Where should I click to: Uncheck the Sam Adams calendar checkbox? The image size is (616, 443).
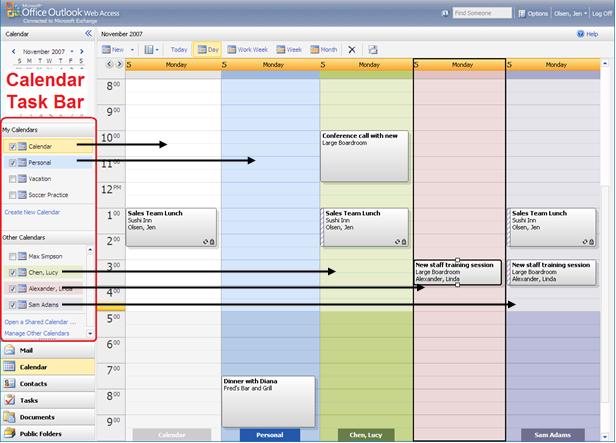coord(13,305)
